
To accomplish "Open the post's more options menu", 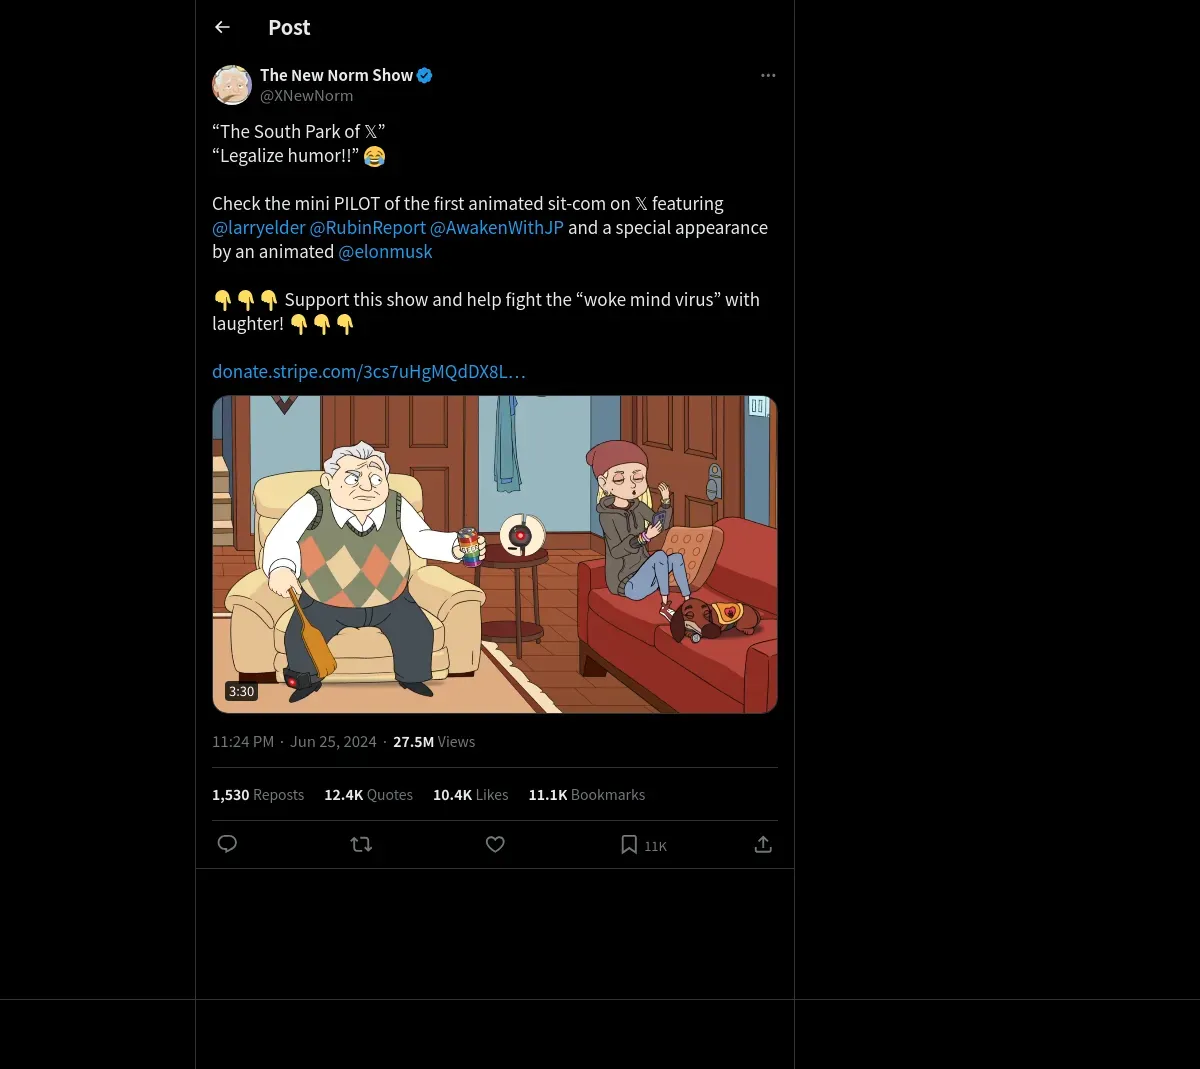I will pyautogui.click(x=768, y=76).
